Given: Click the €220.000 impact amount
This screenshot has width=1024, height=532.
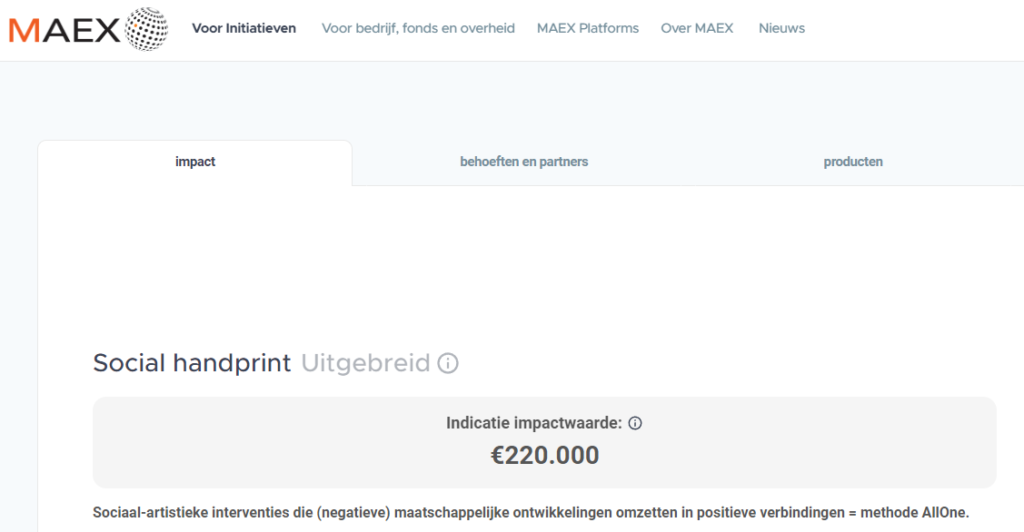Looking at the screenshot, I should 545,456.
